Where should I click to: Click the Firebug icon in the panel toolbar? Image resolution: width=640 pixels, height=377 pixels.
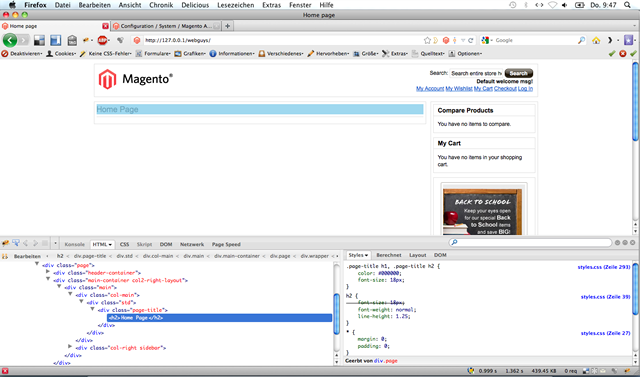pyautogui.click(x=5, y=244)
